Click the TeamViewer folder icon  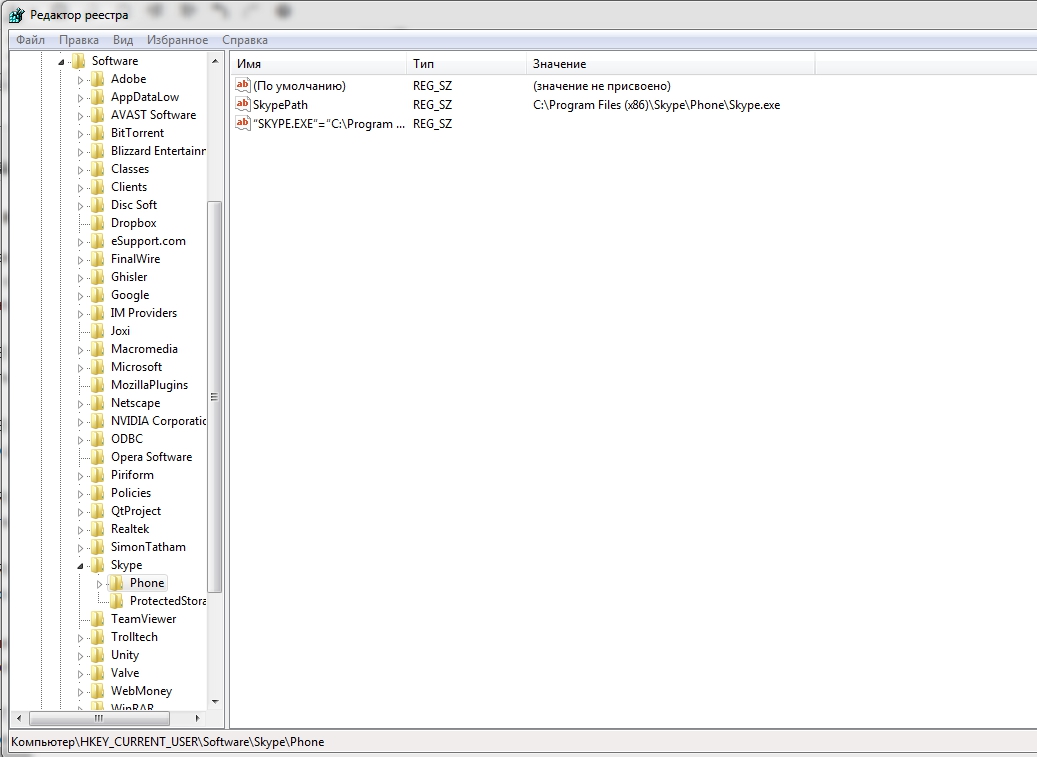(97, 619)
